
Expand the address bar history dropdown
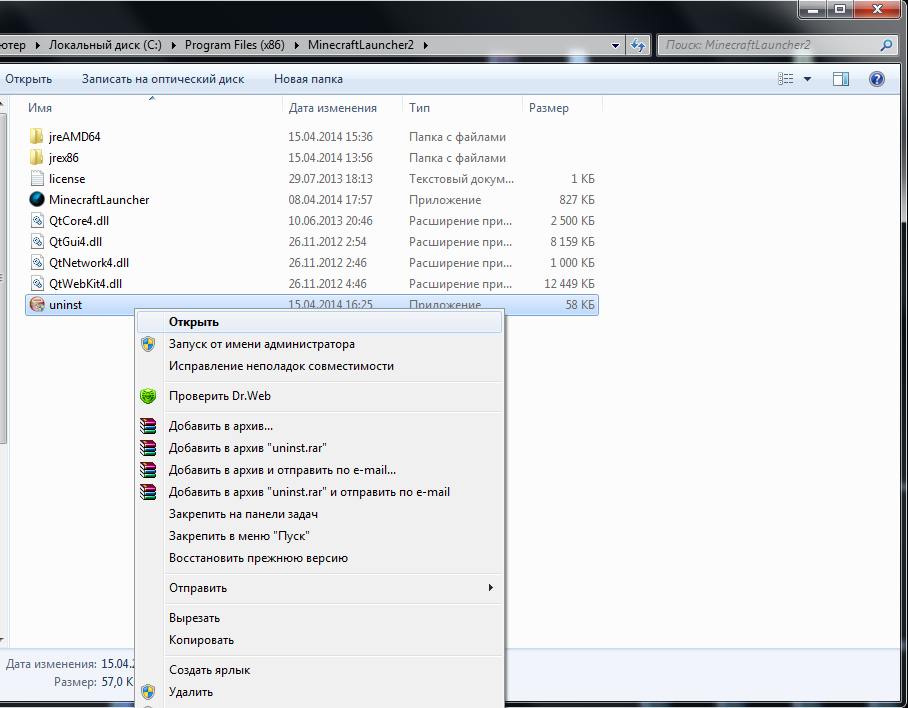coord(615,45)
